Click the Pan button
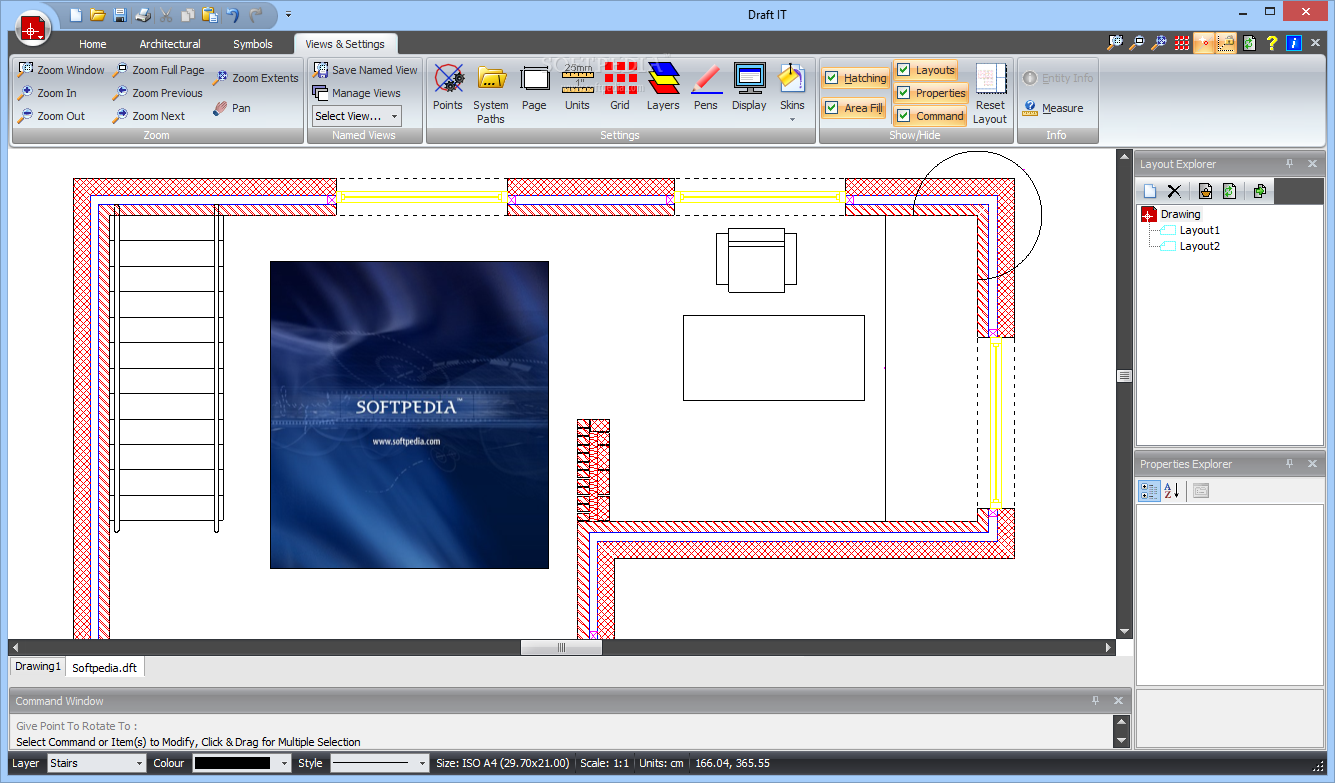Image resolution: width=1335 pixels, height=783 pixels. pyautogui.click(x=232, y=108)
